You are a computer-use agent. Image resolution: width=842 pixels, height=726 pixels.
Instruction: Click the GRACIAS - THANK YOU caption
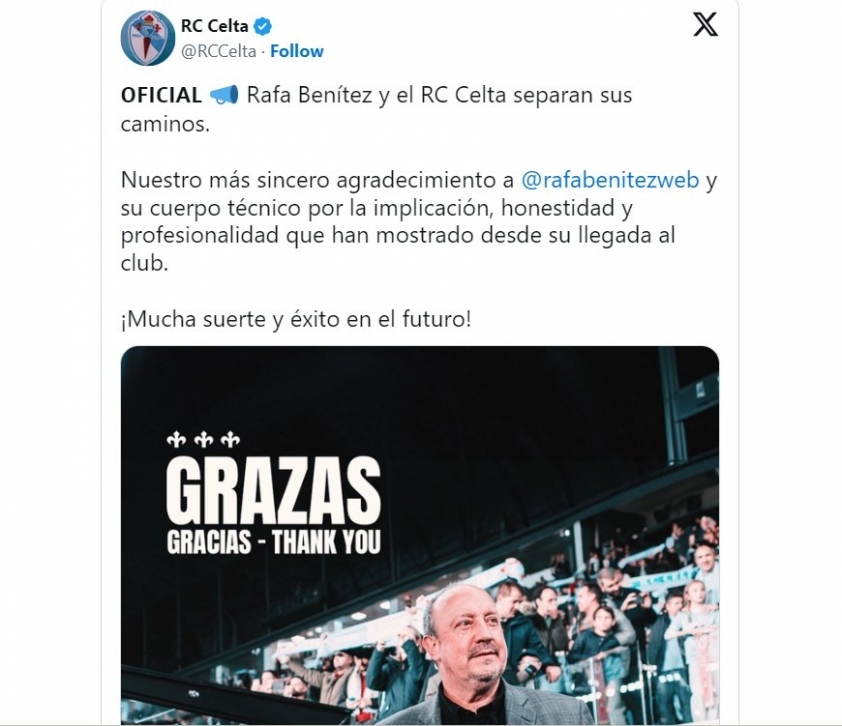click(x=273, y=542)
